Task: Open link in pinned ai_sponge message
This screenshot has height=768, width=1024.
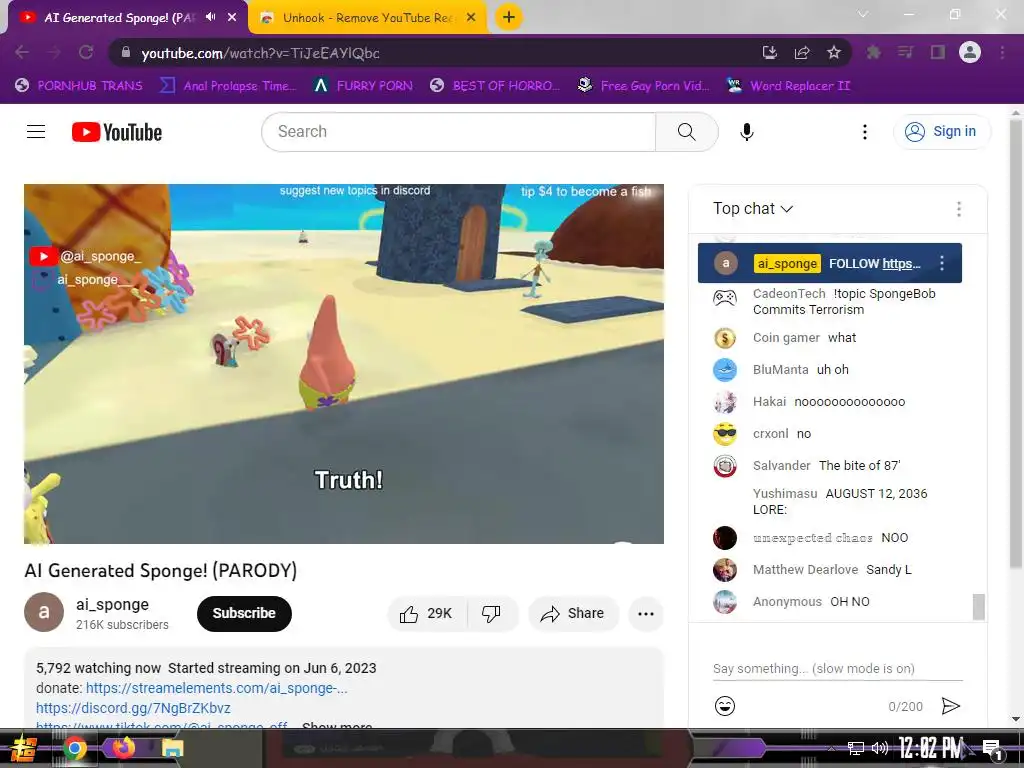Action: coord(901,263)
